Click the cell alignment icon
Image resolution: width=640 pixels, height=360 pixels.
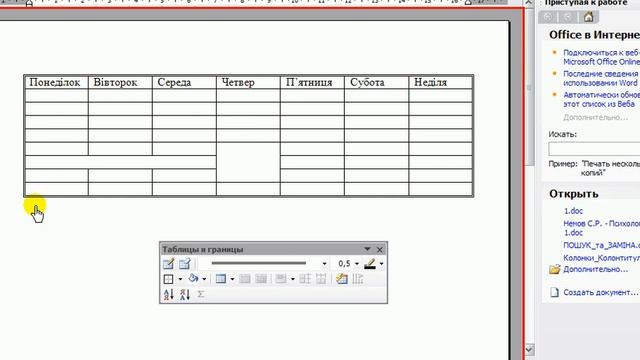(x=281, y=279)
